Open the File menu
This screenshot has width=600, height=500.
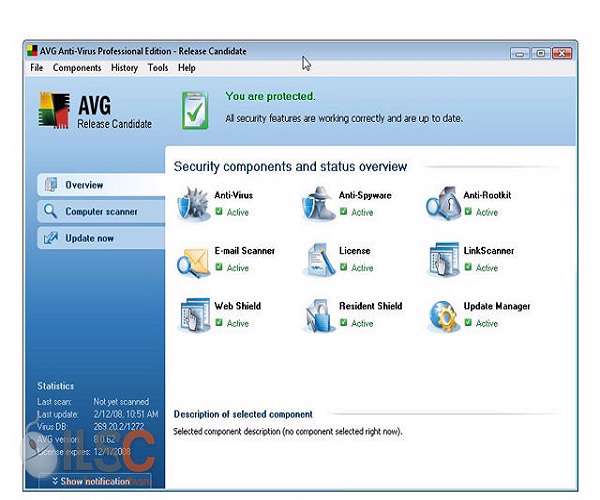pos(36,68)
